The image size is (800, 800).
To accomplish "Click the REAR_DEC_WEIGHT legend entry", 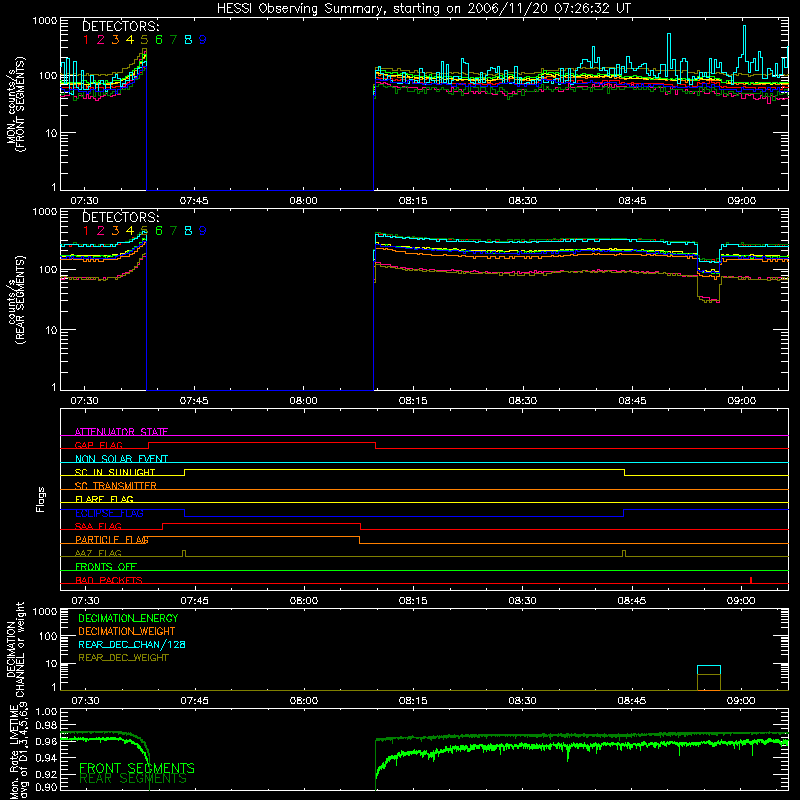I will pyautogui.click(x=123, y=658).
